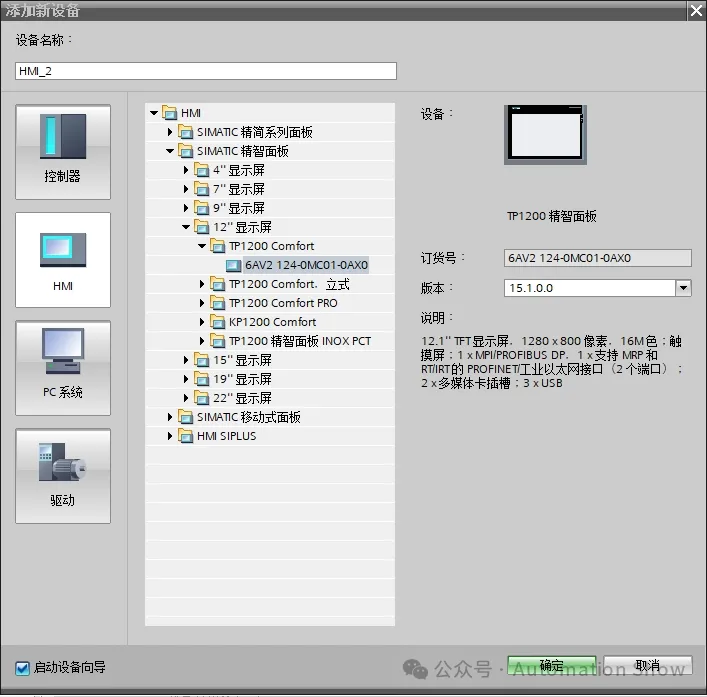This screenshot has height=697, width=707.
Task: Click the 4" 显示屏 folder icon
Action: click(202, 170)
